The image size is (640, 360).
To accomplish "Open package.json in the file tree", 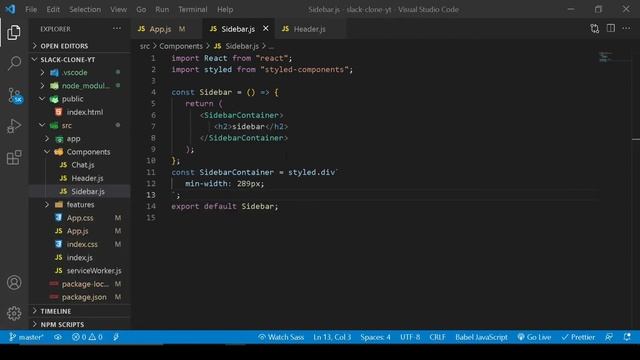I will click(x=80, y=297).
